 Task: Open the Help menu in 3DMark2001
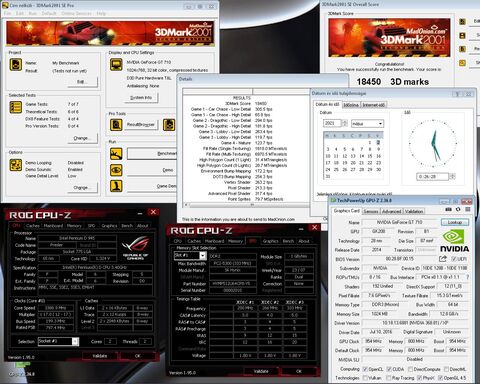[x=101, y=13]
